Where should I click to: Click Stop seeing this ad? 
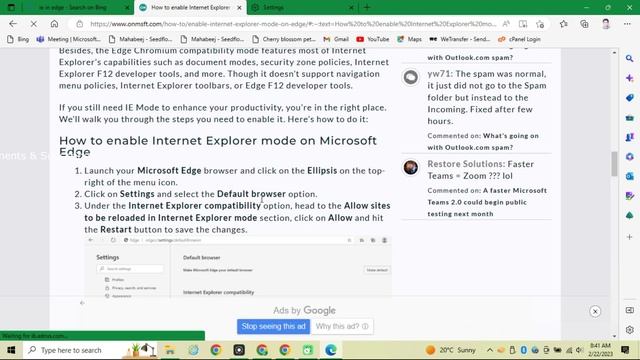coord(273,327)
